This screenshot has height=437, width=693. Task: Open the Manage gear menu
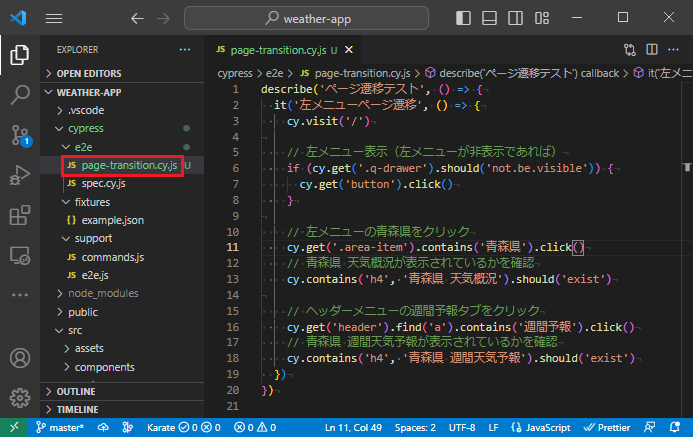20,398
